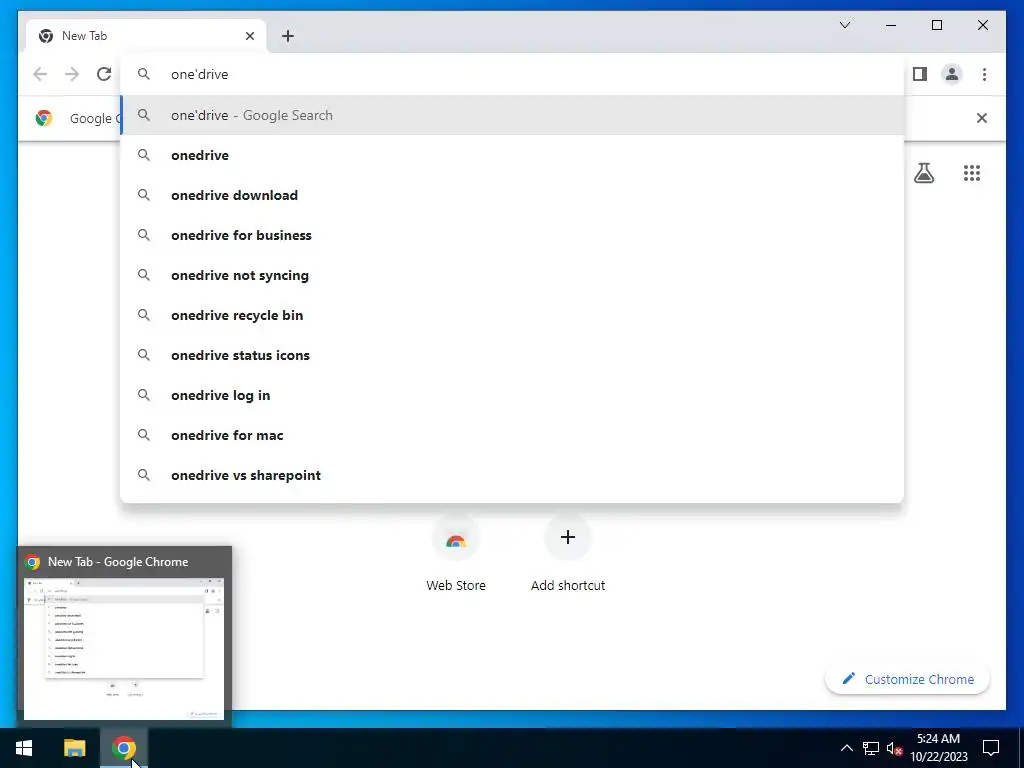Open the Chrome profile avatar
Image resolution: width=1024 pixels, height=768 pixels.
pos(952,74)
